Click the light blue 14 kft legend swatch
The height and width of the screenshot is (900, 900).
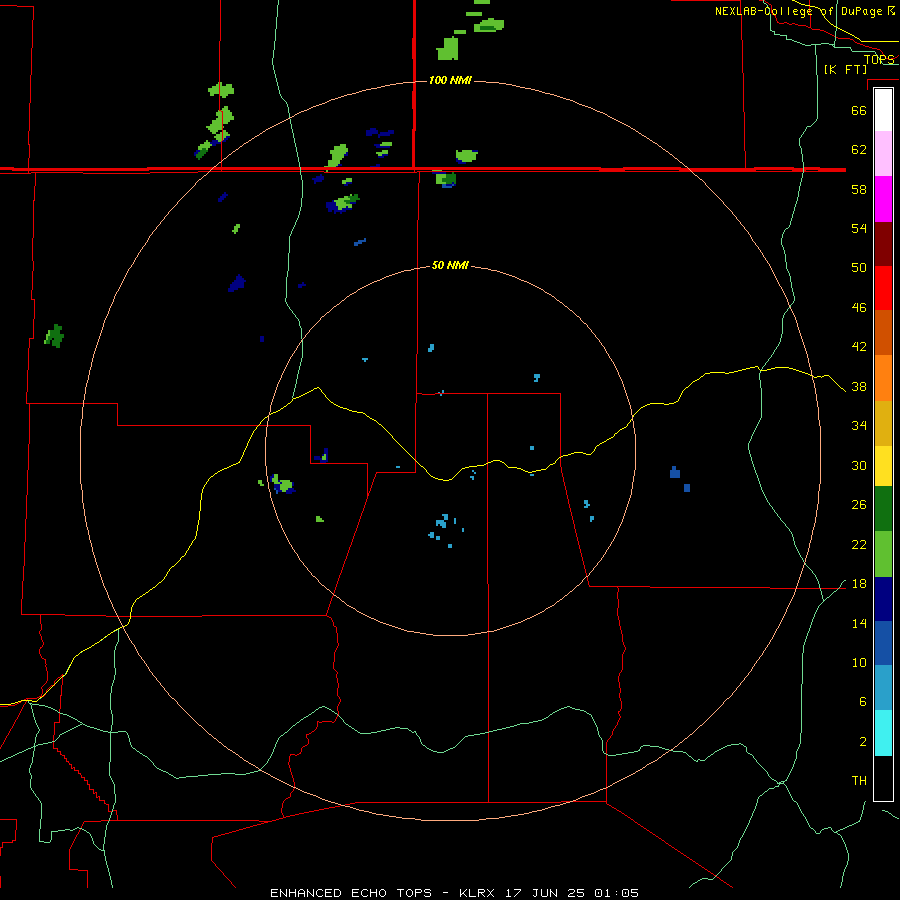coord(883,688)
